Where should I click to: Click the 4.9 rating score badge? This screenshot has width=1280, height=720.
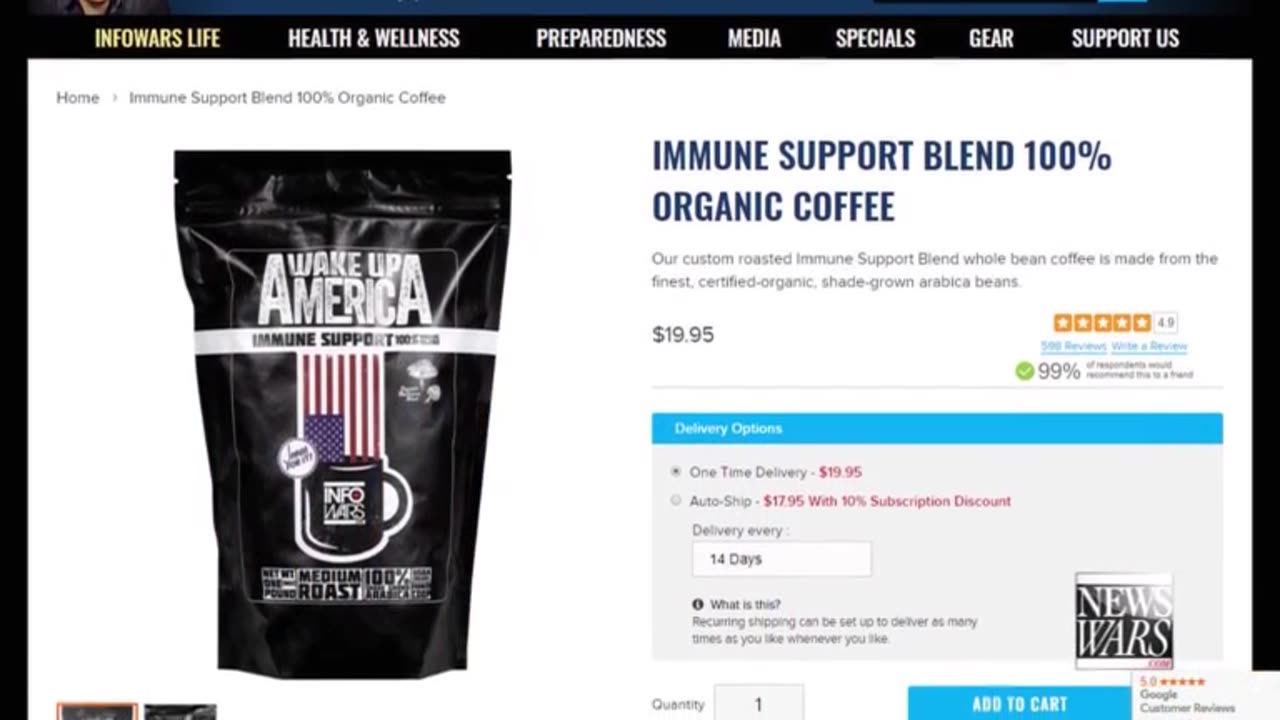[x=1166, y=323]
